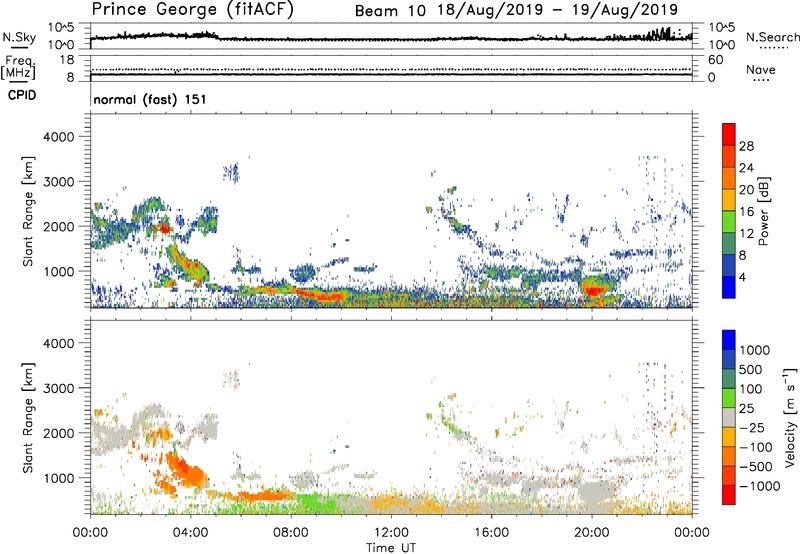The height and width of the screenshot is (554, 800).
Task: Click the 'Freq. [MHz]' axis label
Action: click(x=18, y=68)
